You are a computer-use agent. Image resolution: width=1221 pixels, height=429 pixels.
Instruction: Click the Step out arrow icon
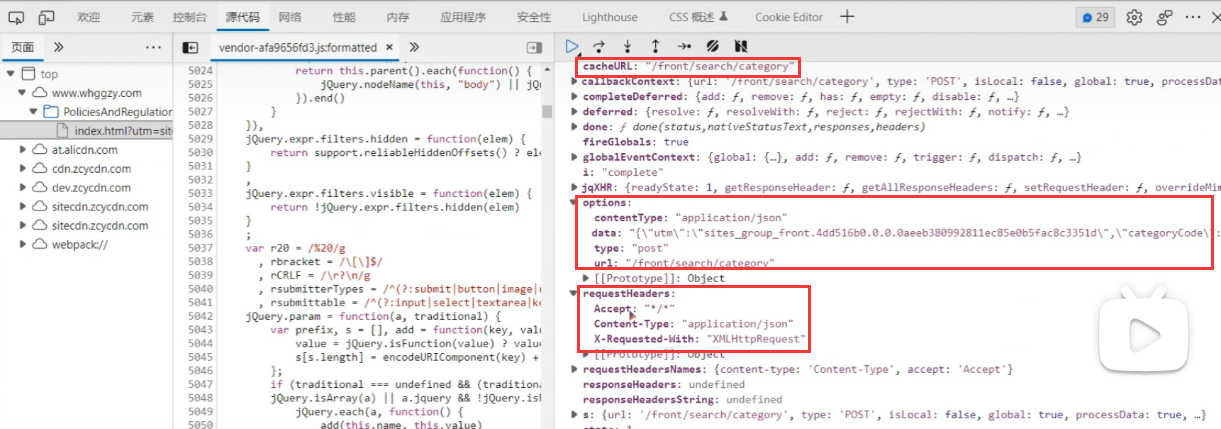[655, 46]
